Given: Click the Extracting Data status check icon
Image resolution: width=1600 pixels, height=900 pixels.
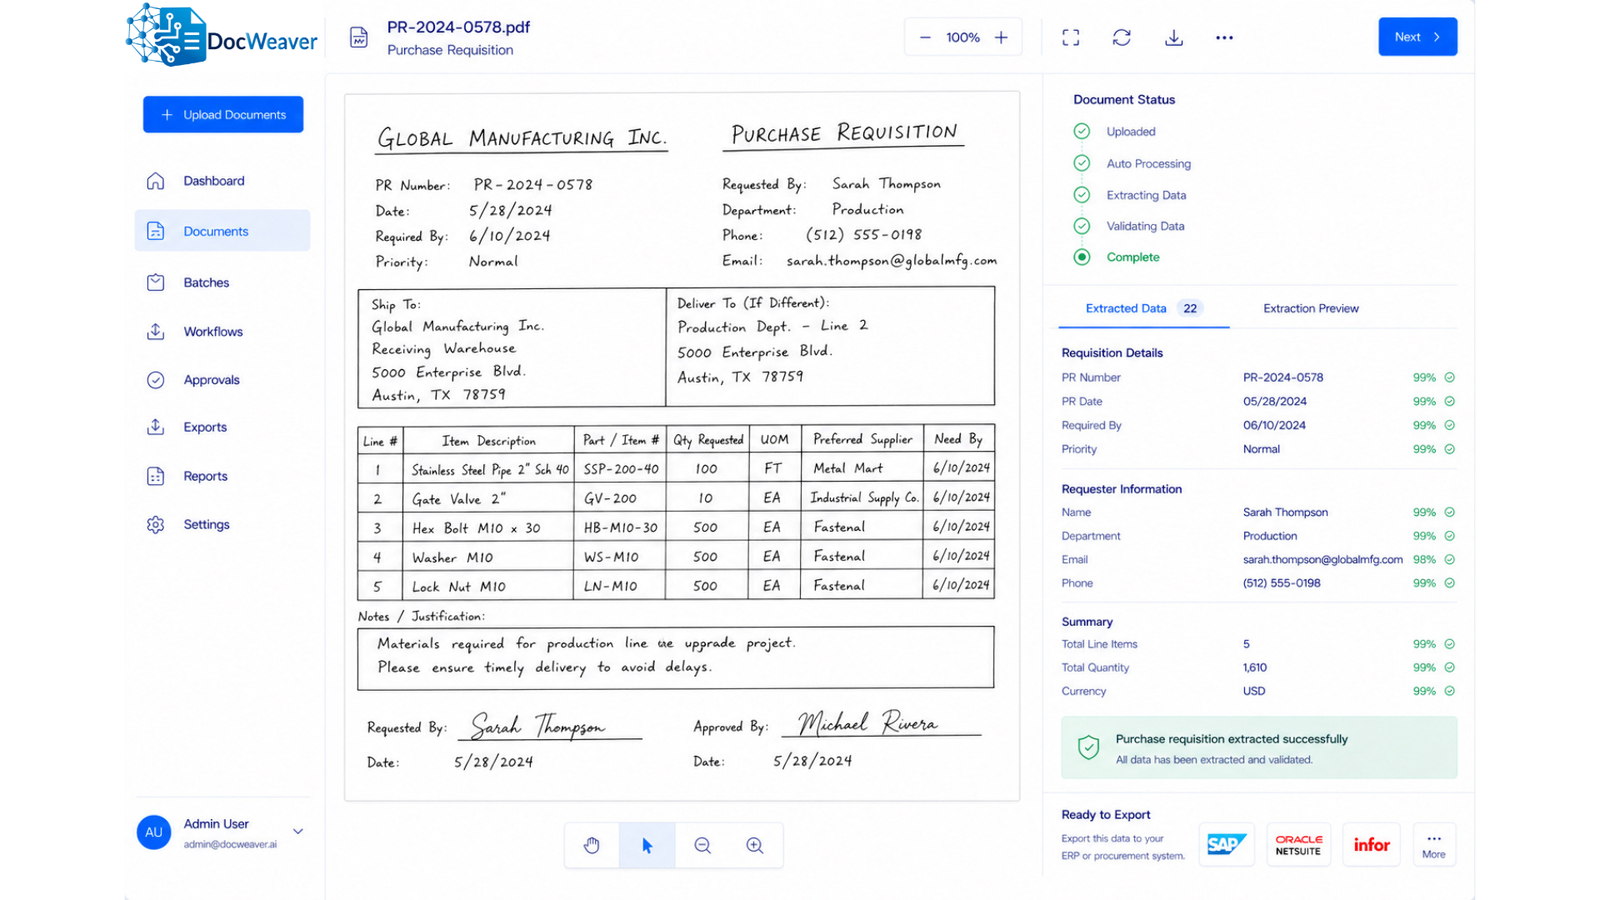Looking at the screenshot, I should 1082,195.
